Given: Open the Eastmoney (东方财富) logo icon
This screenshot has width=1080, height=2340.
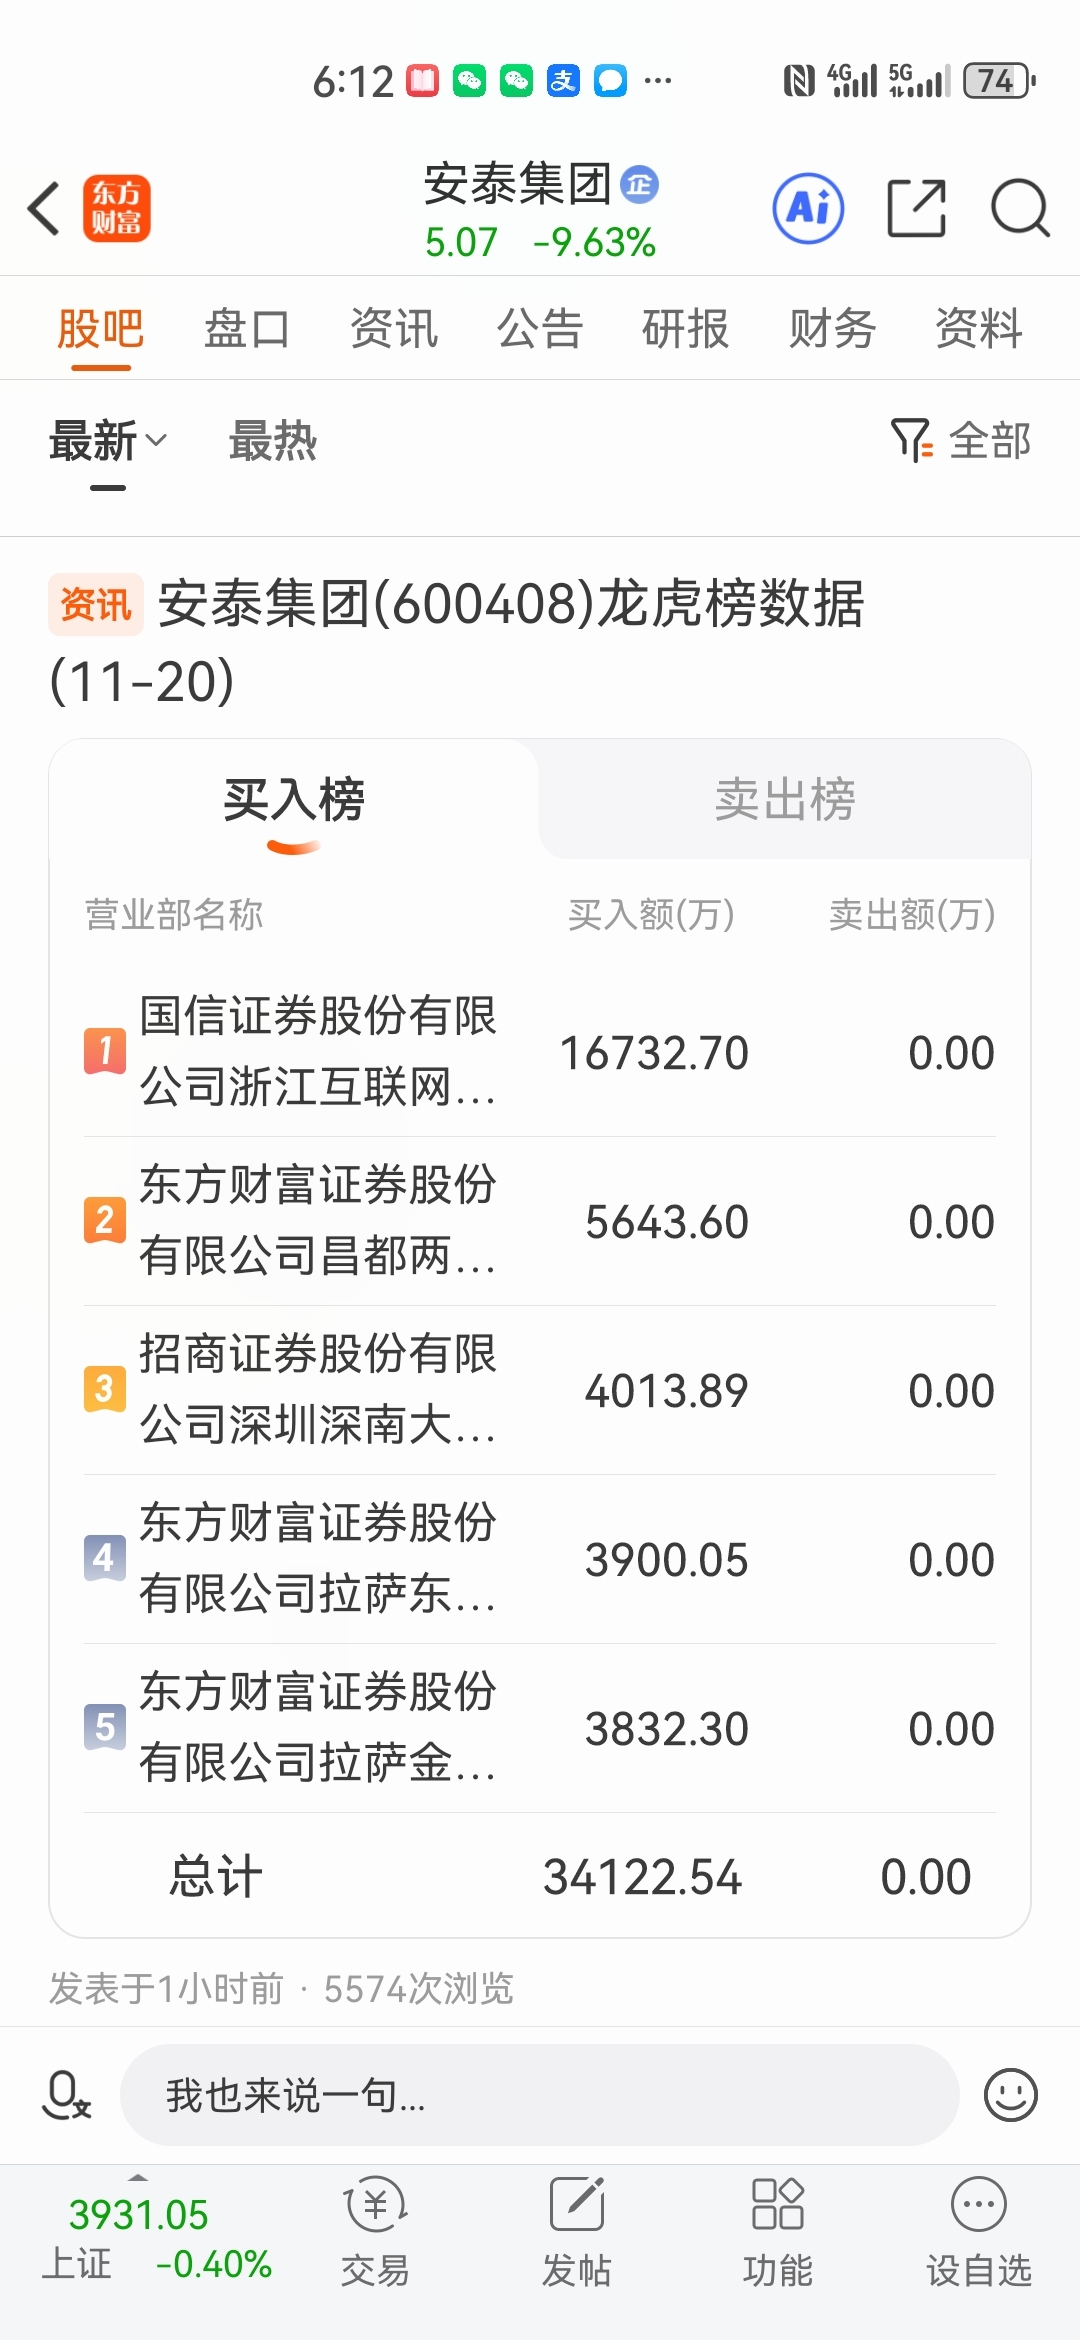Looking at the screenshot, I should tap(117, 209).
